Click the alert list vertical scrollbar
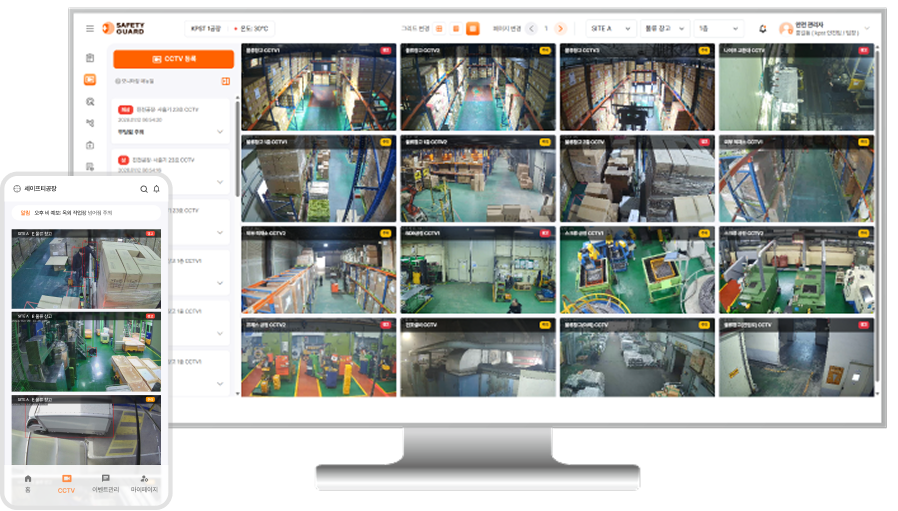The height and width of the screenshot is (511, 898). point(237,150)
